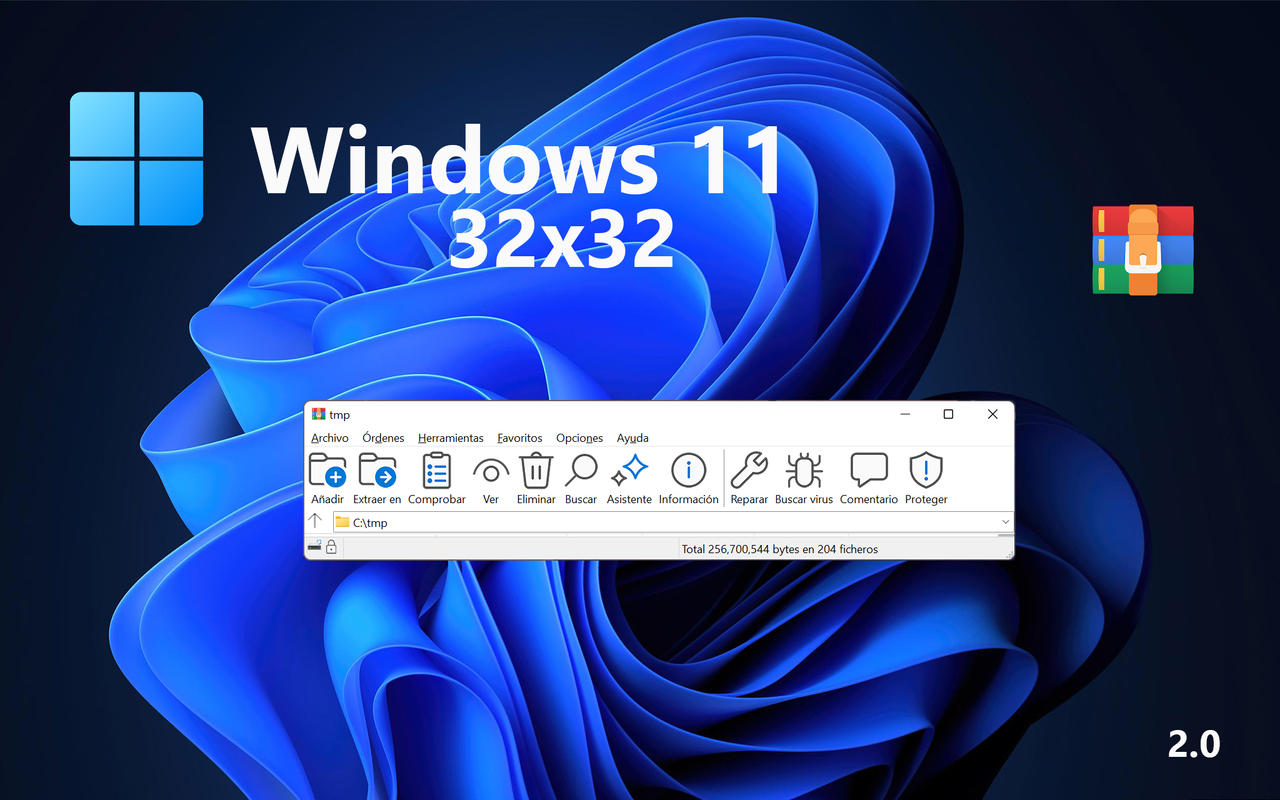Open the Herramientas menu
Image resolution: width=1280 pixels, height=800 pixels.
point(450,438)
